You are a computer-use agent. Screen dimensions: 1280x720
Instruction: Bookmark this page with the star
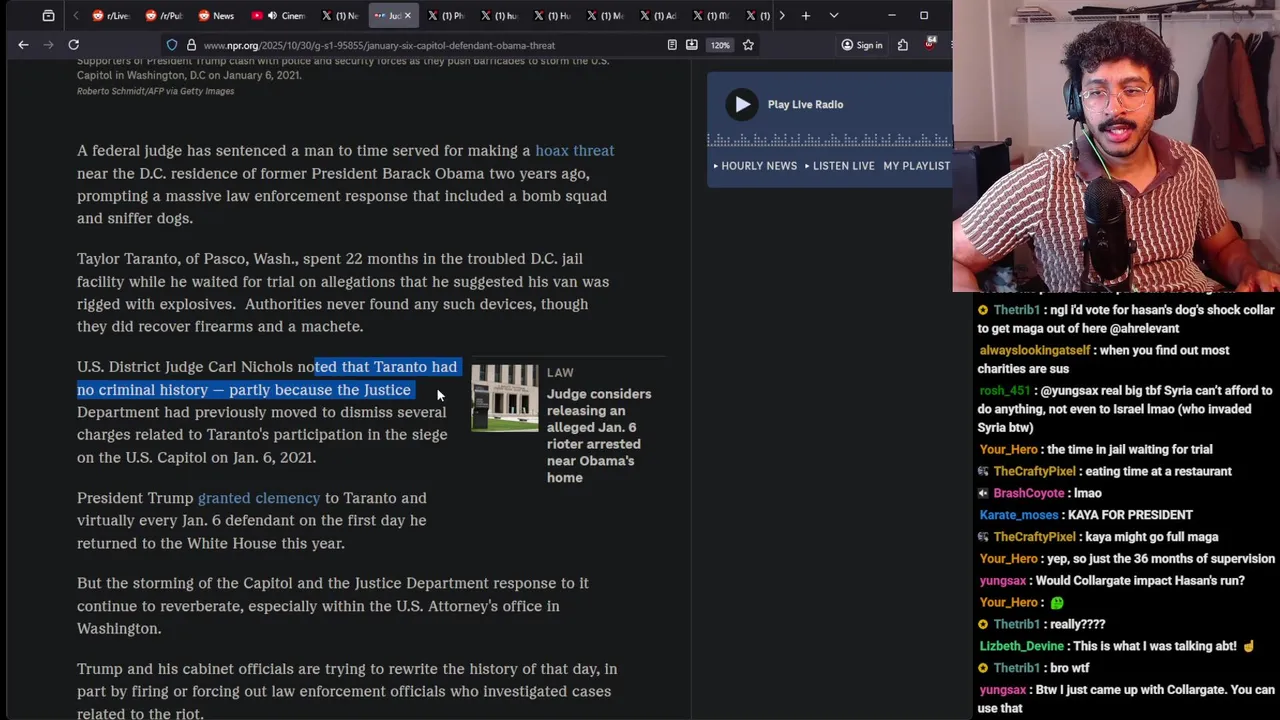[x=748, y=45]
